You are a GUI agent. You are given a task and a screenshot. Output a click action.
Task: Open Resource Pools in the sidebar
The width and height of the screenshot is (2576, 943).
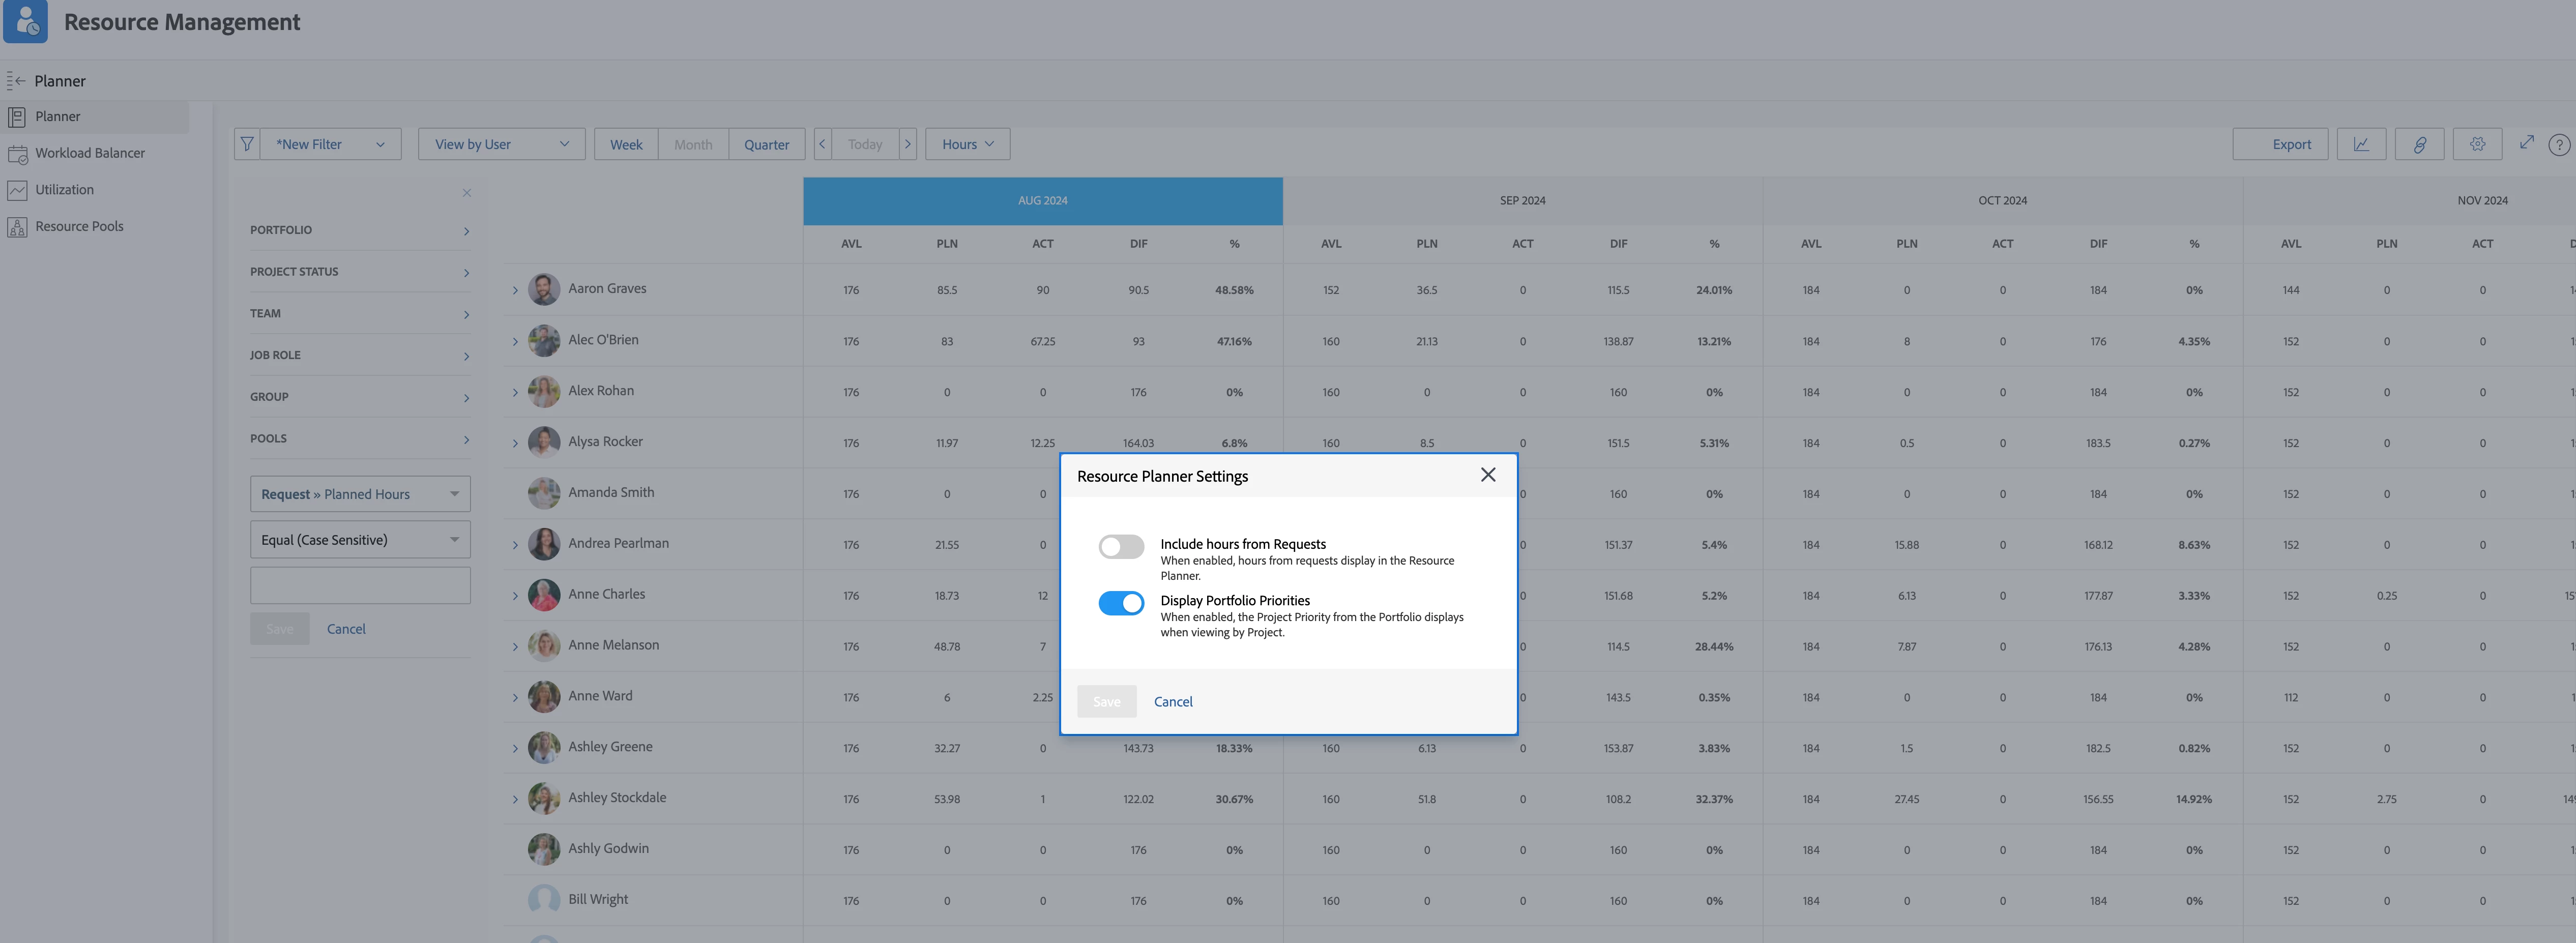click(79, 226)
